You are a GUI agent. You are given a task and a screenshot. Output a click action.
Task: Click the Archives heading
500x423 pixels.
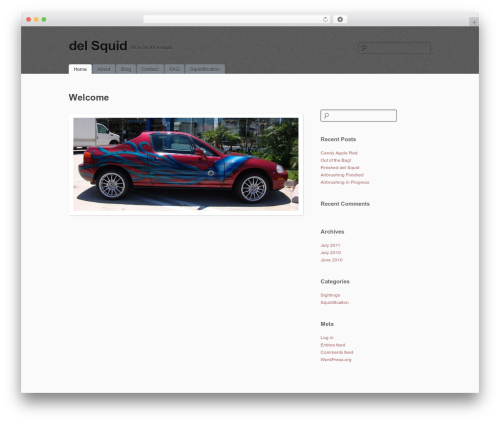point(332,232)
